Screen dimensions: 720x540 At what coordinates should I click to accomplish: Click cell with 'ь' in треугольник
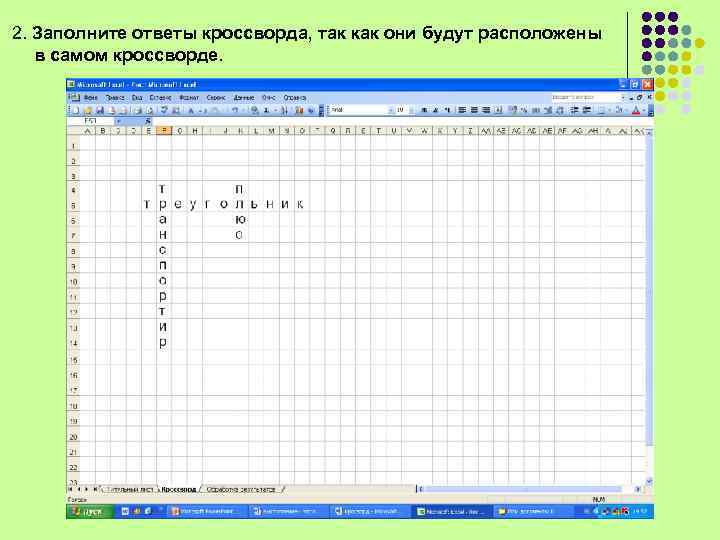click(x=256, y=204)
